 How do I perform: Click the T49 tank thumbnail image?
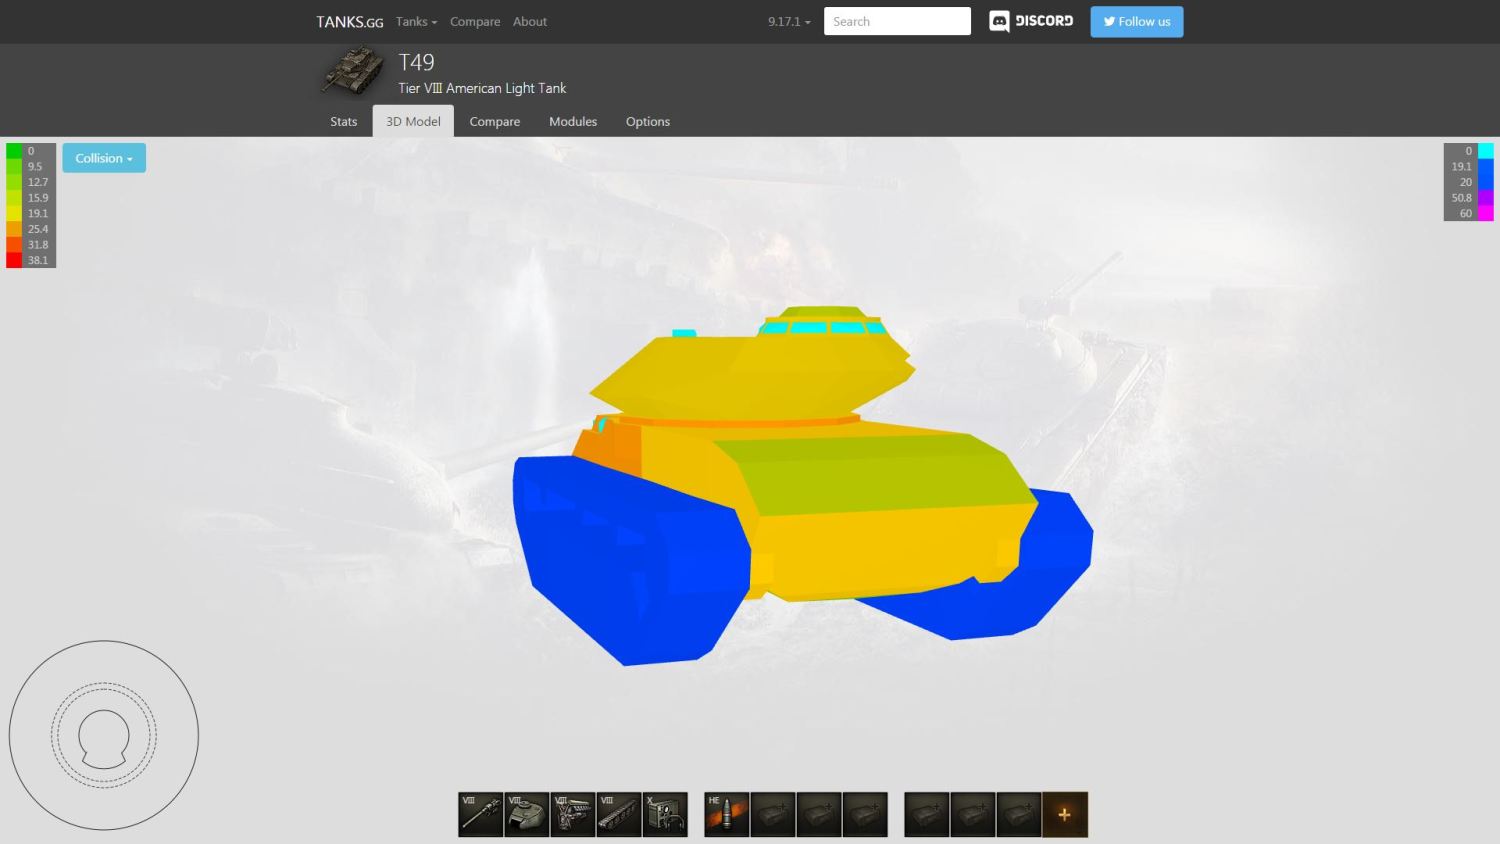(353, 72)
